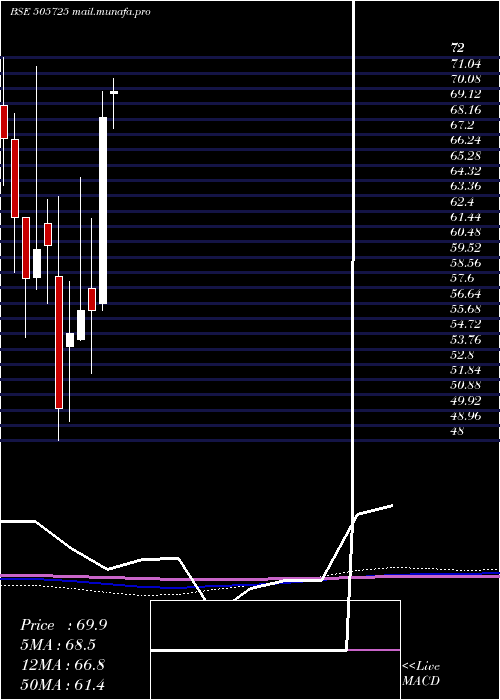Click the 52.8 price axis label
This screenshot has width=500, height=700.
462,355
